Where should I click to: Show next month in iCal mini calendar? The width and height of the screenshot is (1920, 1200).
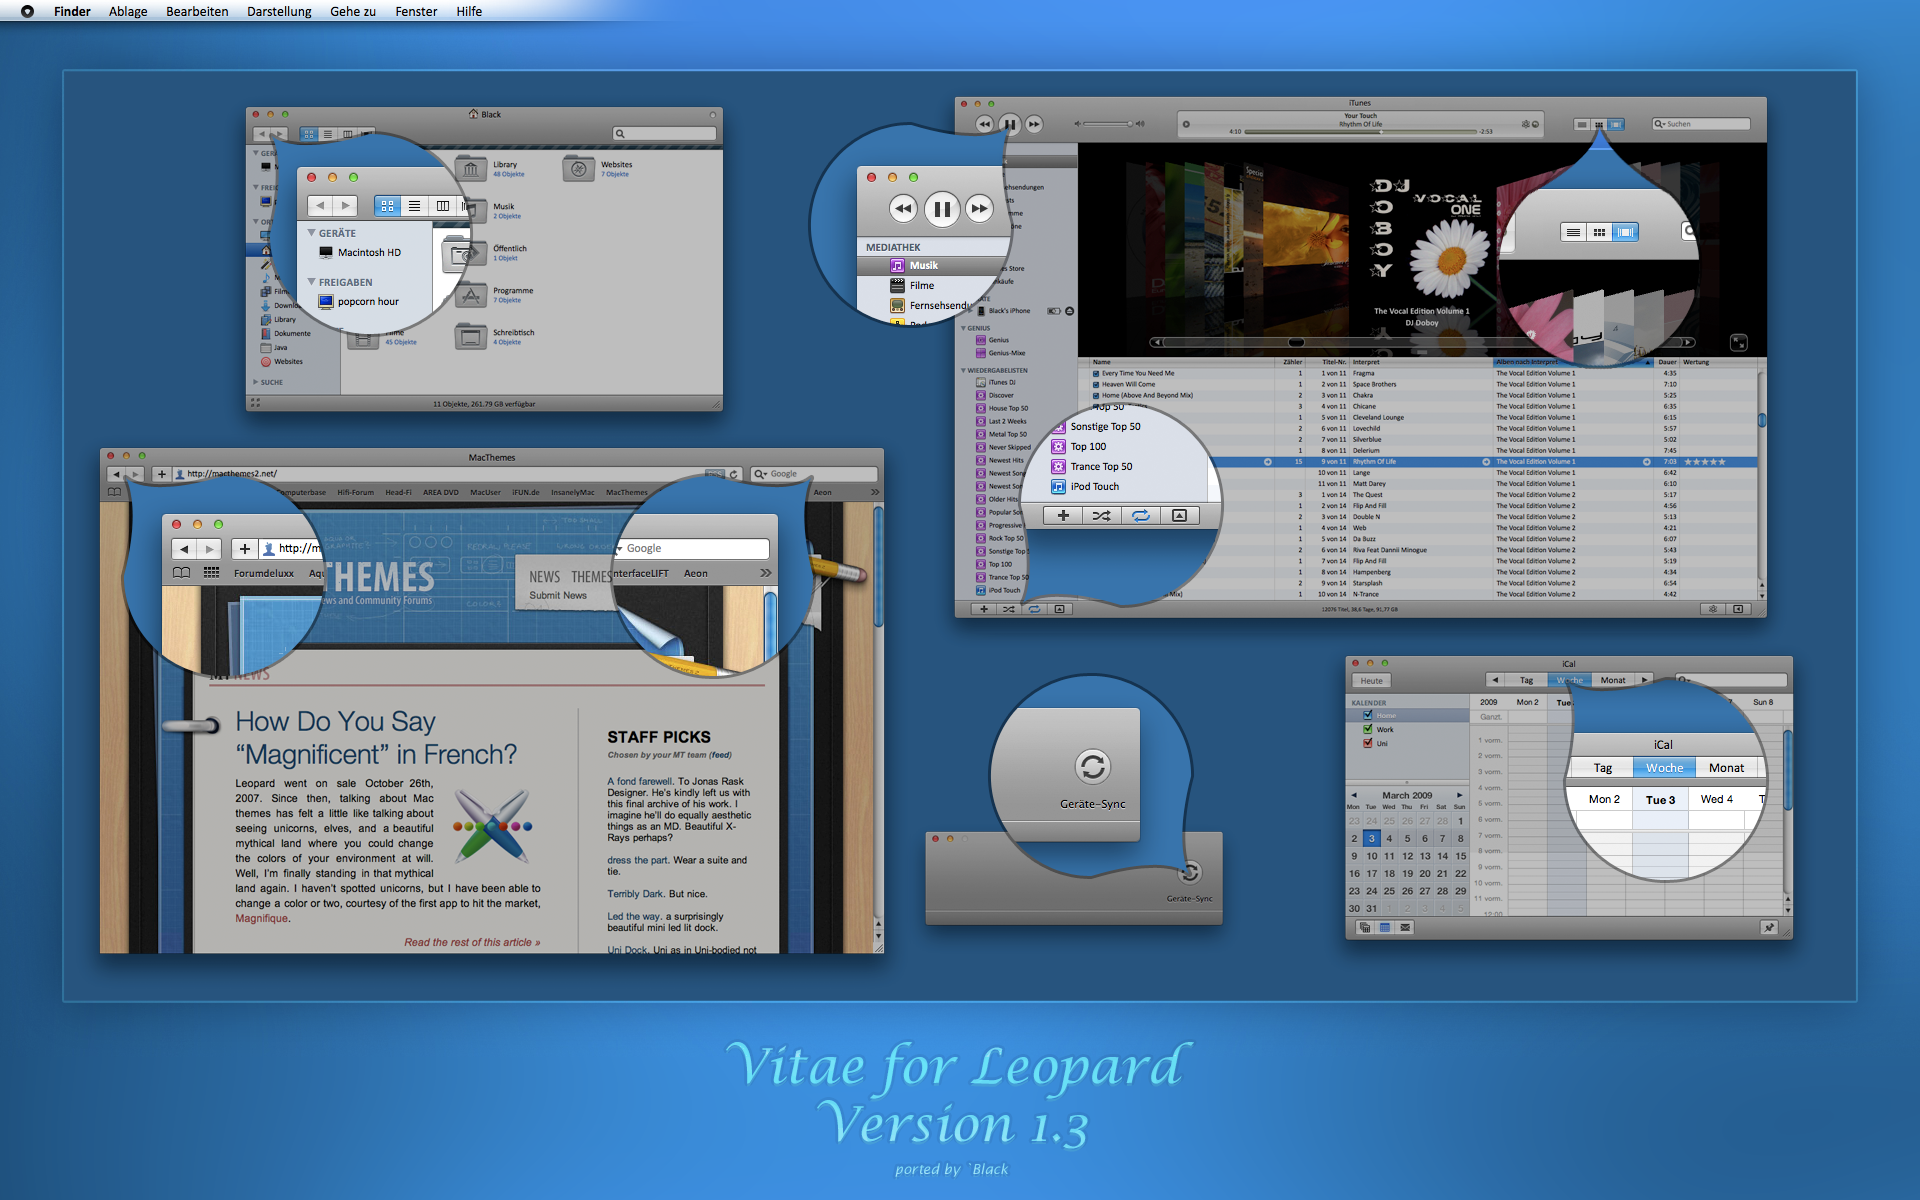(1460, 795)
